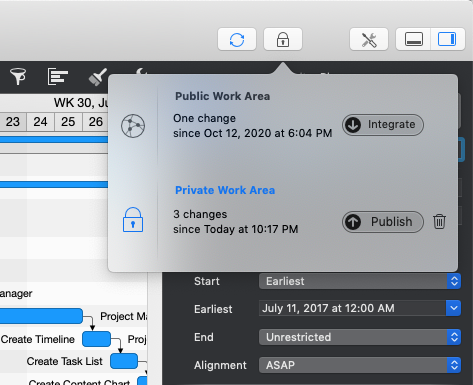Screen dimensions: 473x385
Task: Click the Private Work Area padlock icon
Action: click(x=133, y=220)
